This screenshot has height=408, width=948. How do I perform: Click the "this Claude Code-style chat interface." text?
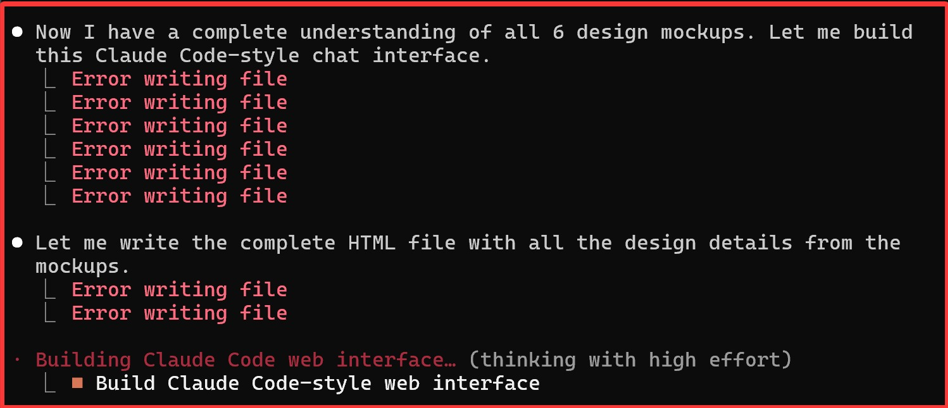coord(263,56)
